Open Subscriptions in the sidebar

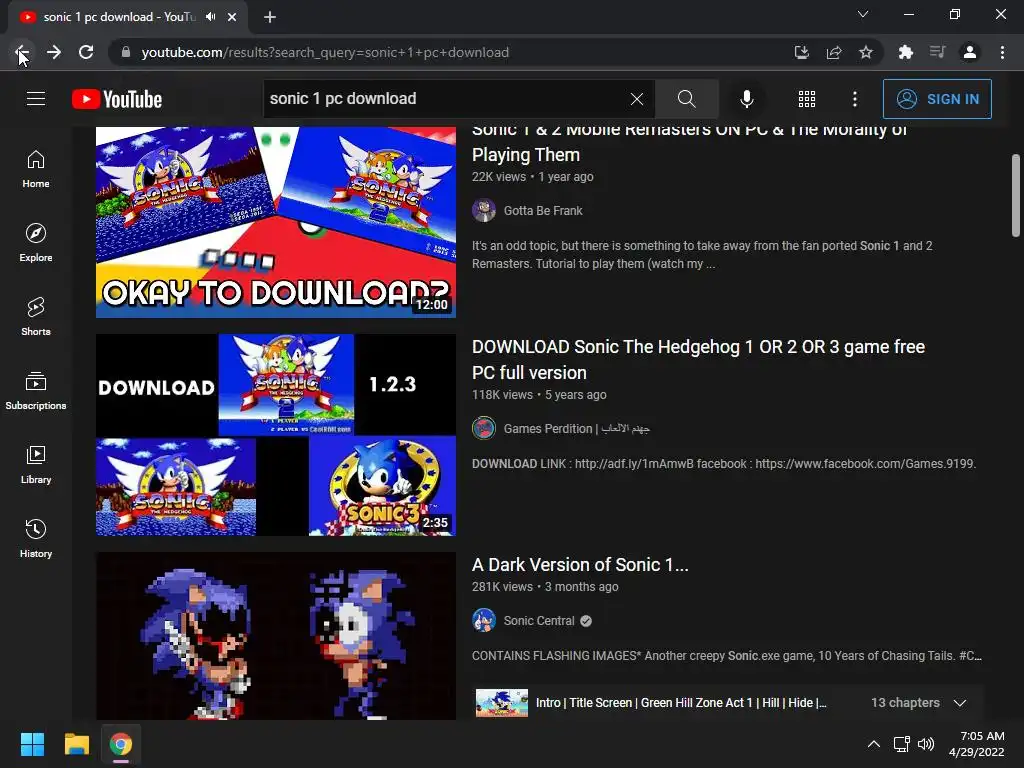[36, 391]
